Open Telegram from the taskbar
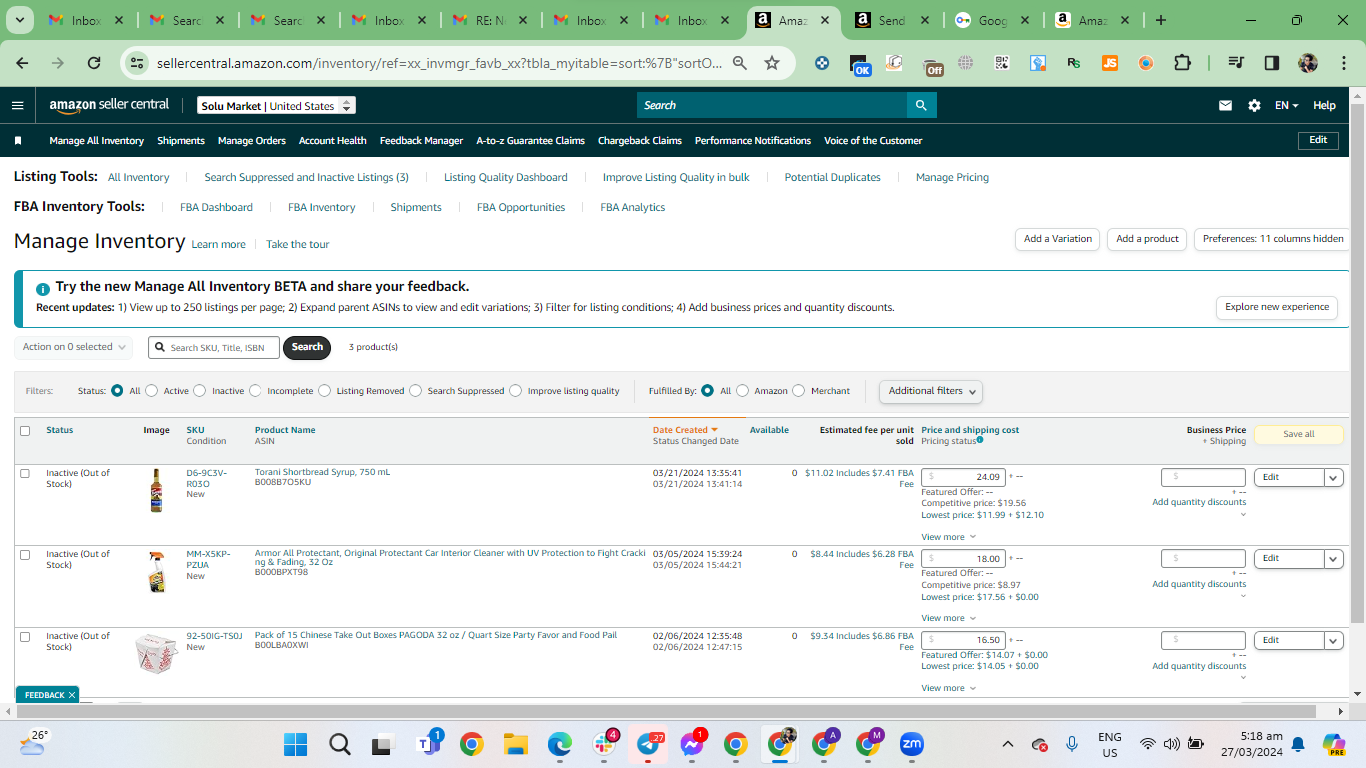The width and height of the screenshot is (1366, 768). pyautogui.click(x=647, y=745)
